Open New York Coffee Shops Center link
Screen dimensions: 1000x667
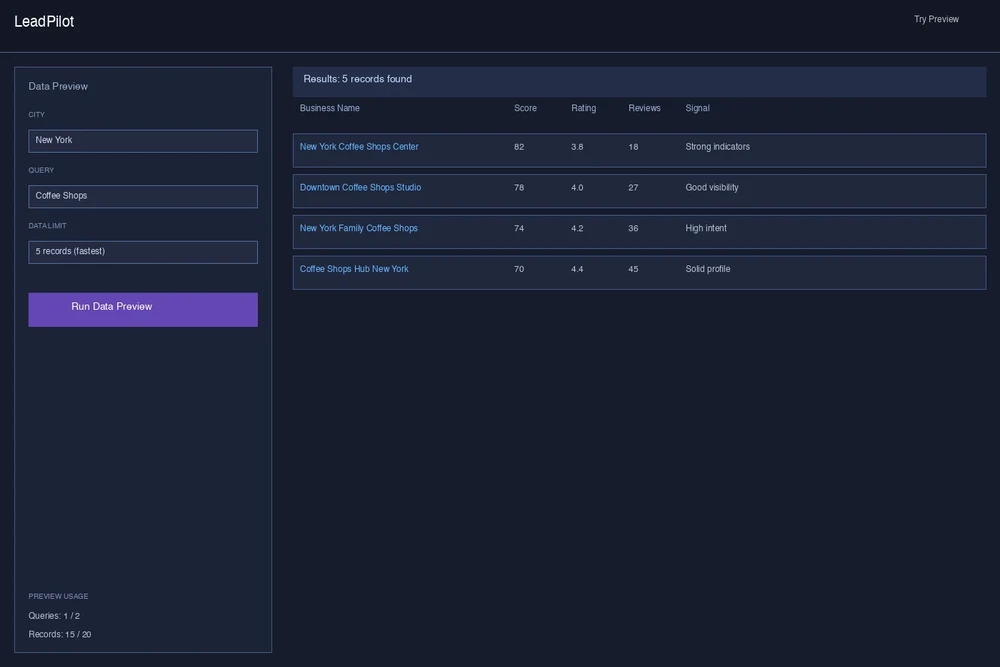(x=359, y=147)
